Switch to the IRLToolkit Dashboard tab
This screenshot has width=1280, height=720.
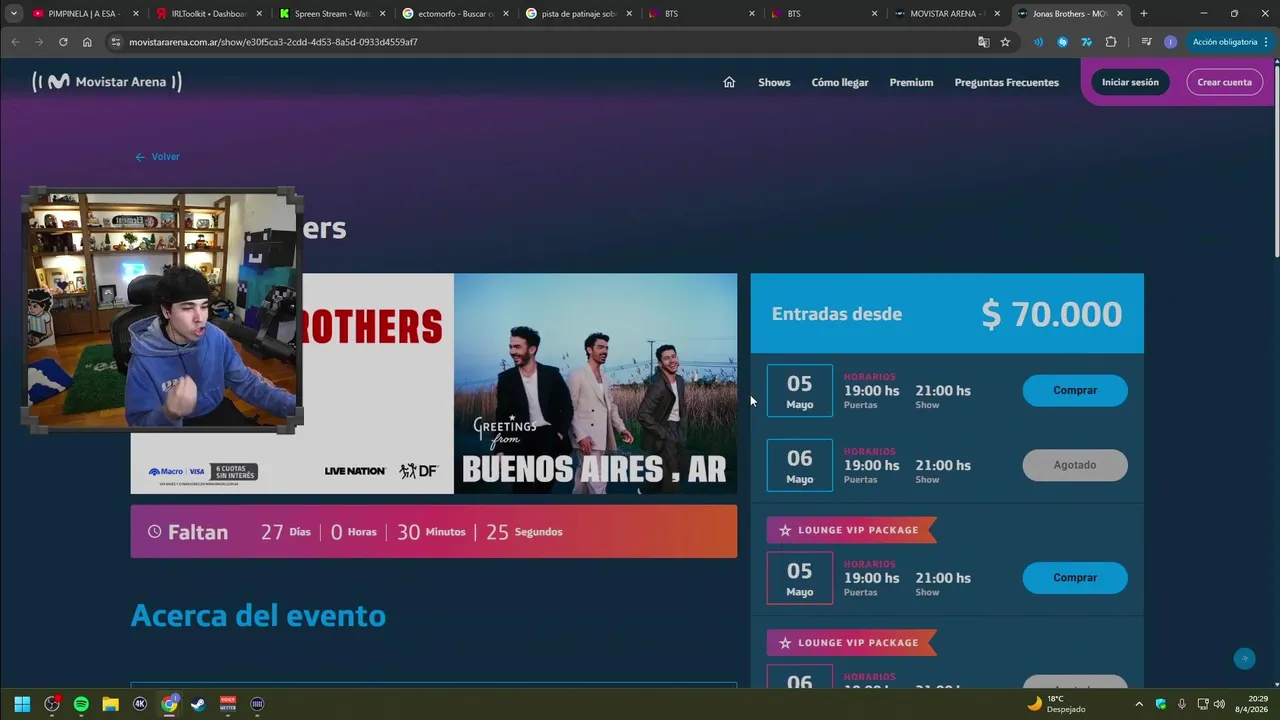click(210, 14)
